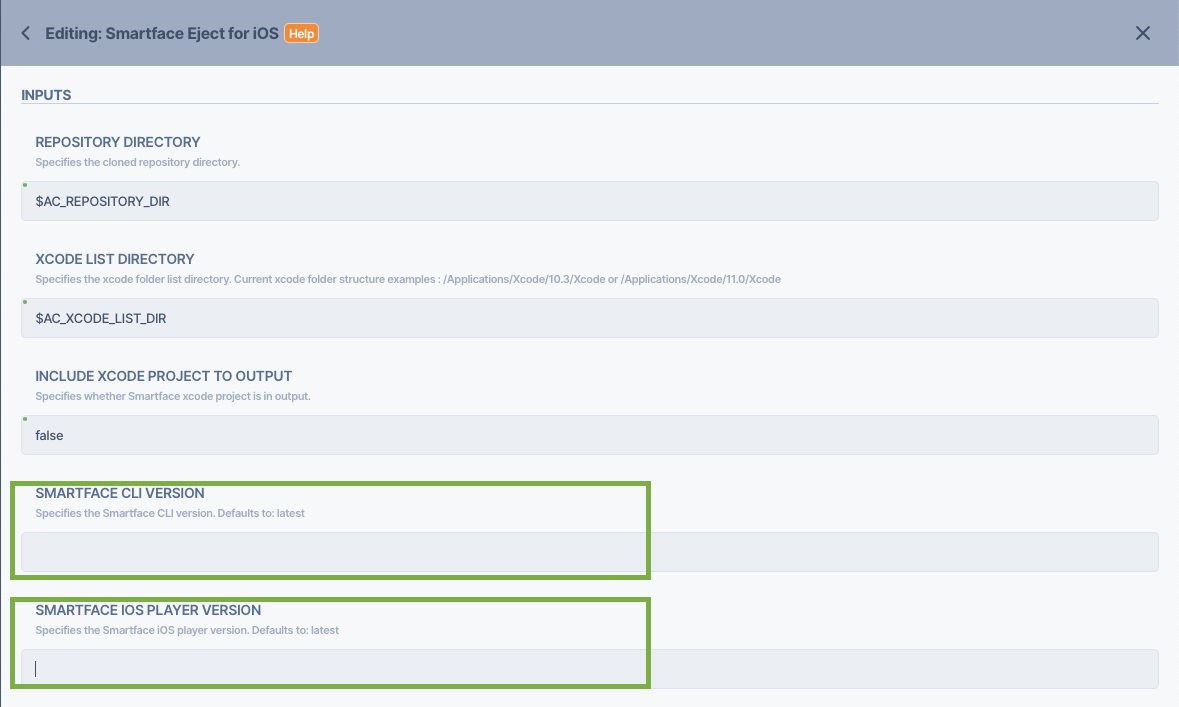Click the Smartface CLI Version input field

point(590,552)
